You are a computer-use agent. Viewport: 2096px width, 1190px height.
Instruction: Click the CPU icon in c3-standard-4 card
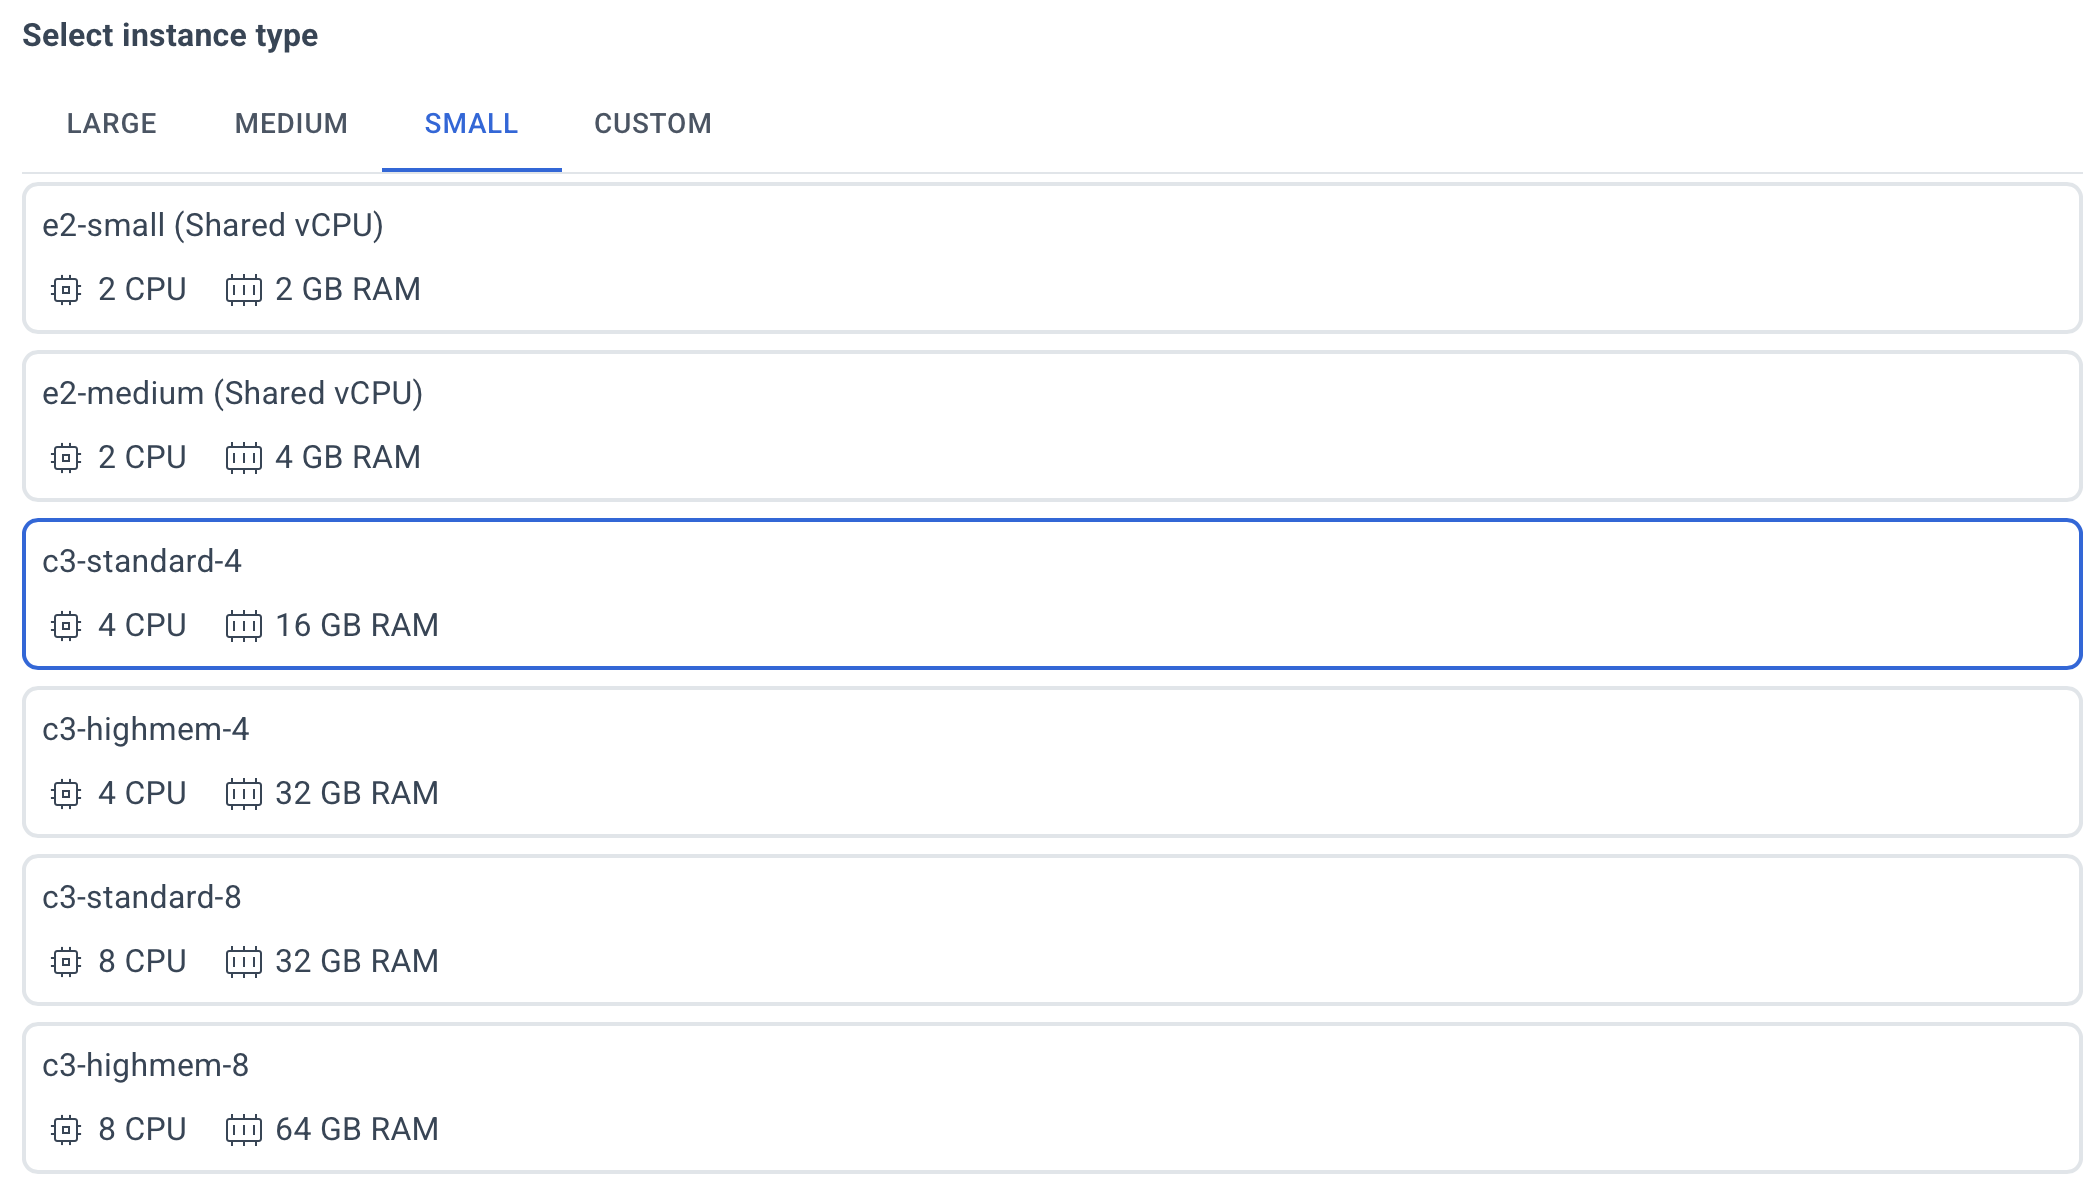[x=66, y=626]
